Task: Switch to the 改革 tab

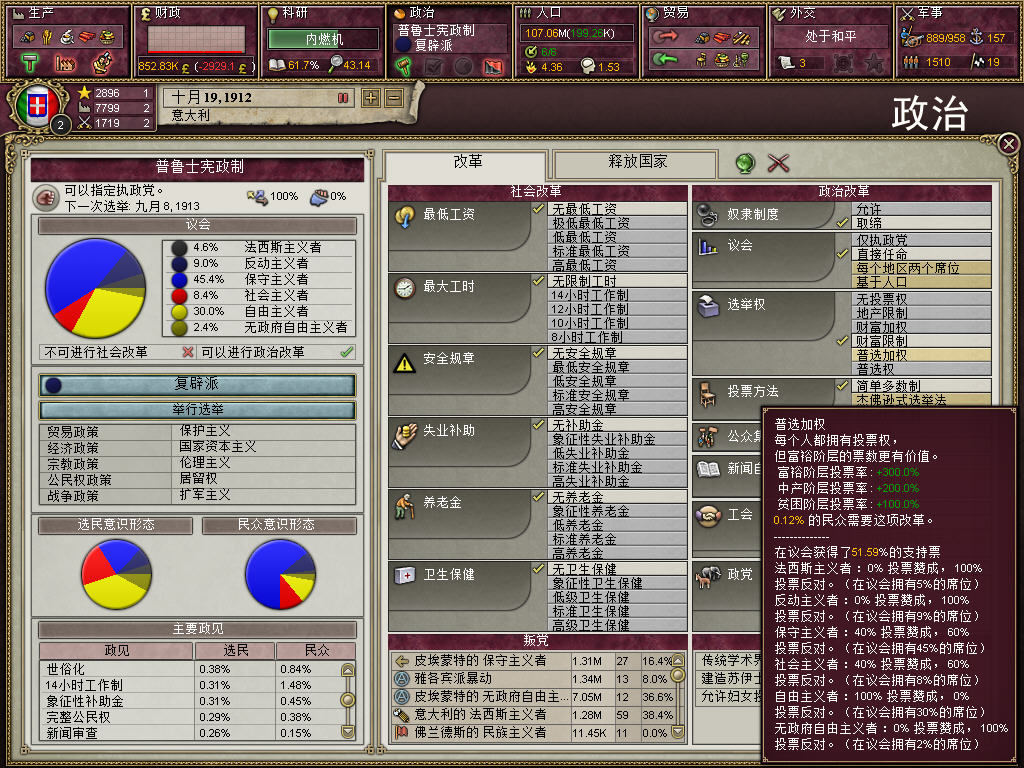Action: [x=468, y=163]
